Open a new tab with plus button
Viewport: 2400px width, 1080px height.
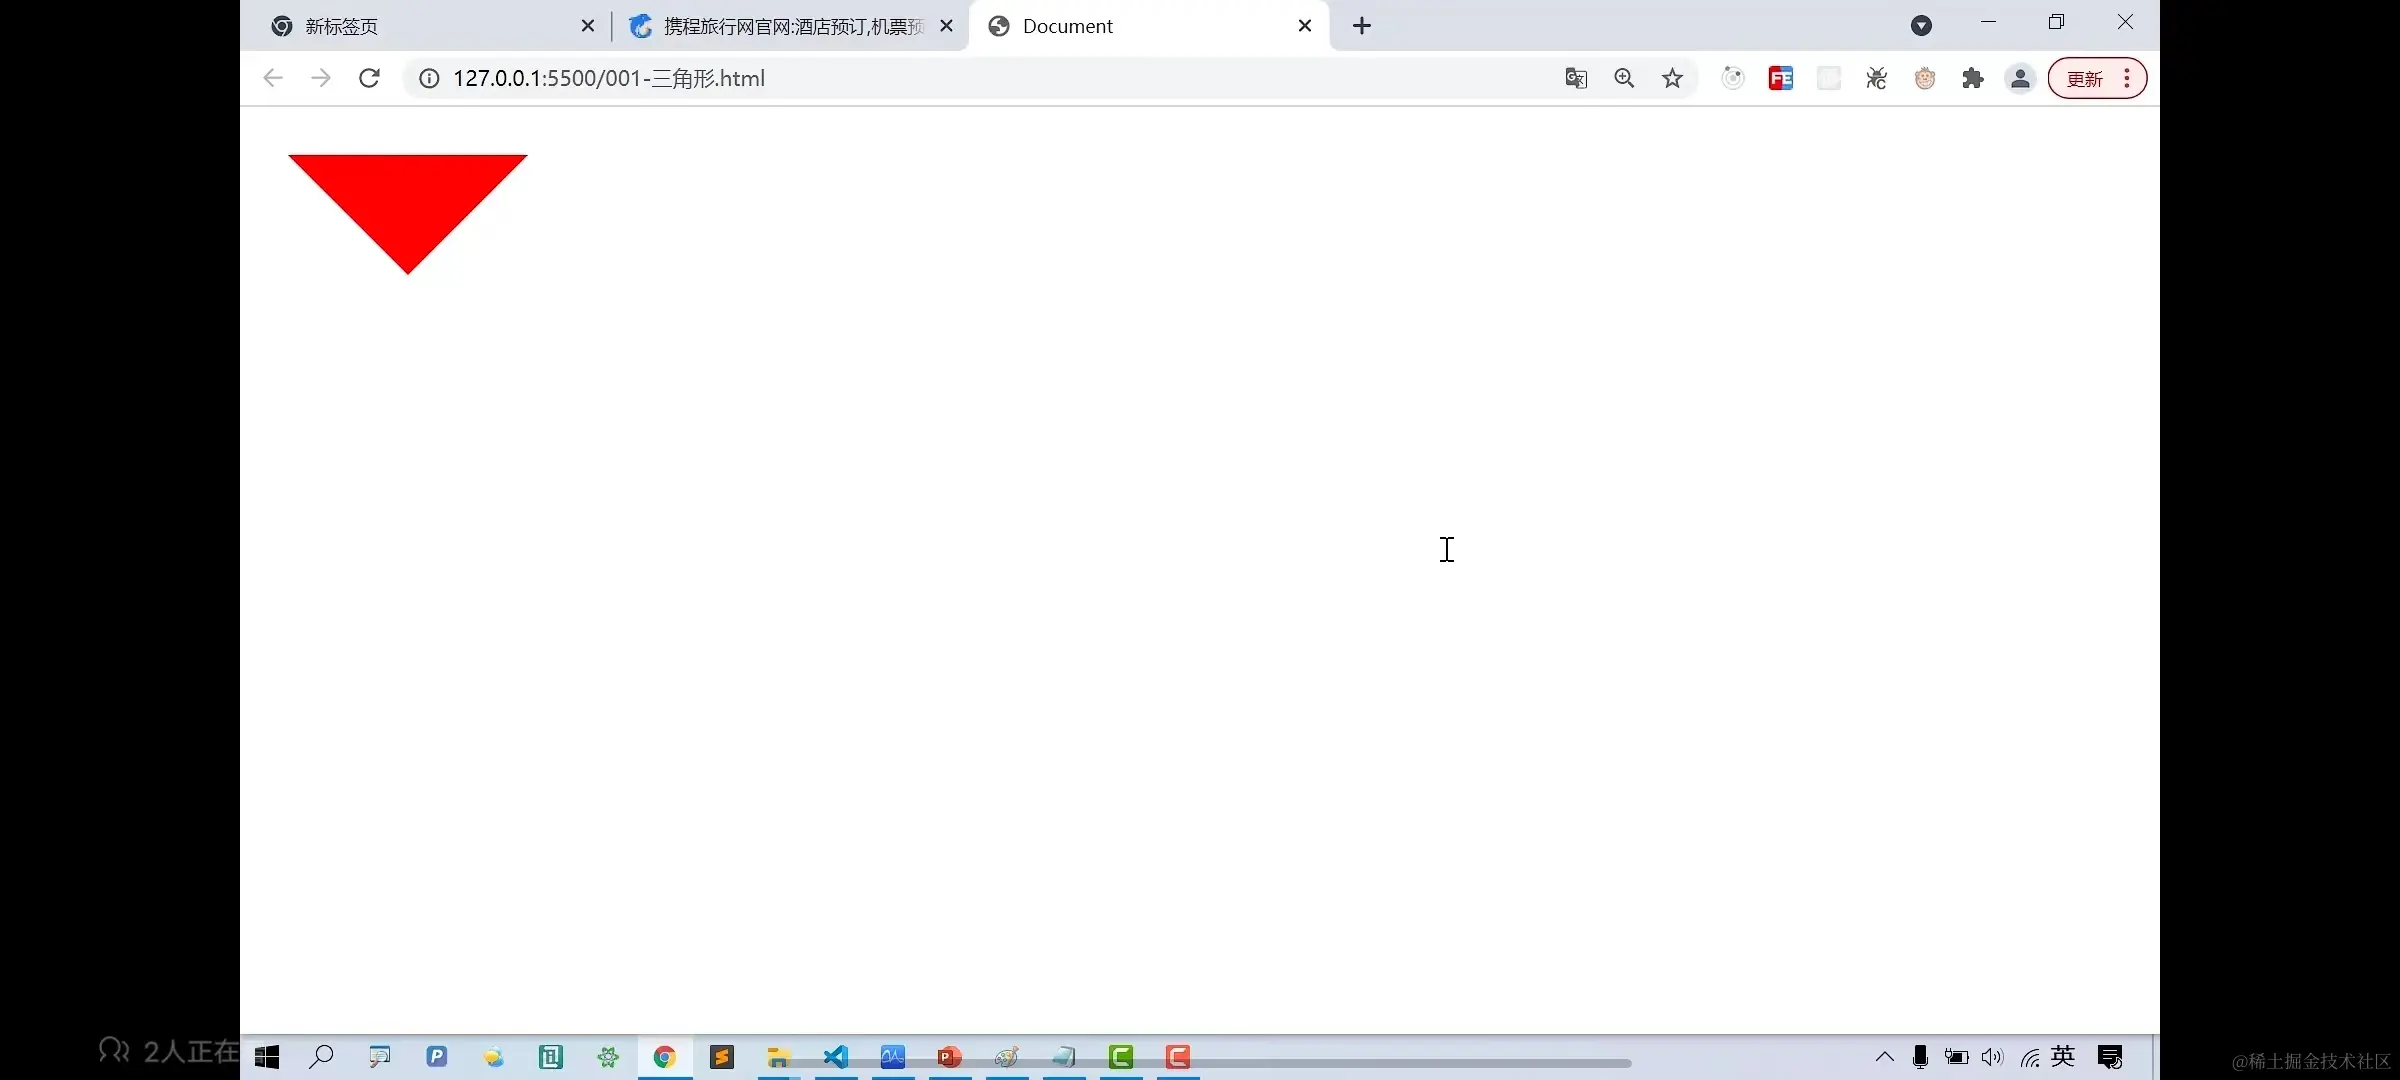[x=1362, y=26]
